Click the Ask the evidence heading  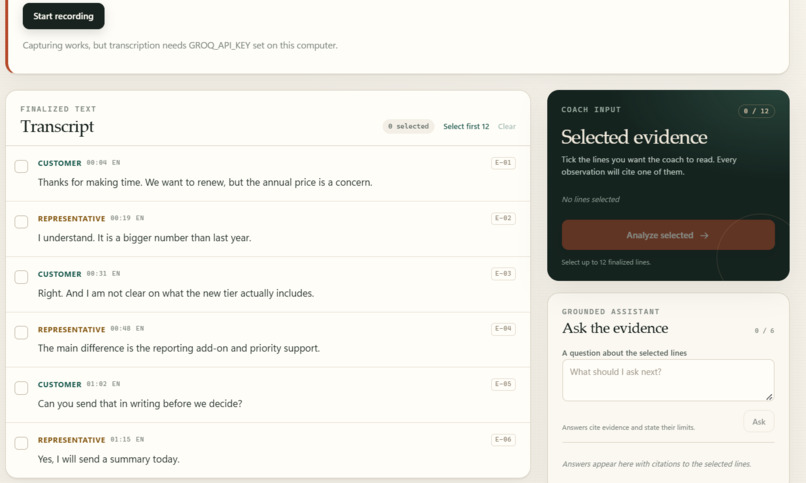[x=615, y=328]
